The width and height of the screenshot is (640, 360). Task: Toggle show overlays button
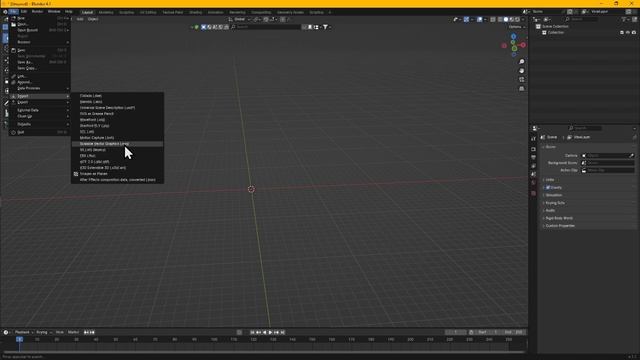pyautogui.click(x=480, y=19)
